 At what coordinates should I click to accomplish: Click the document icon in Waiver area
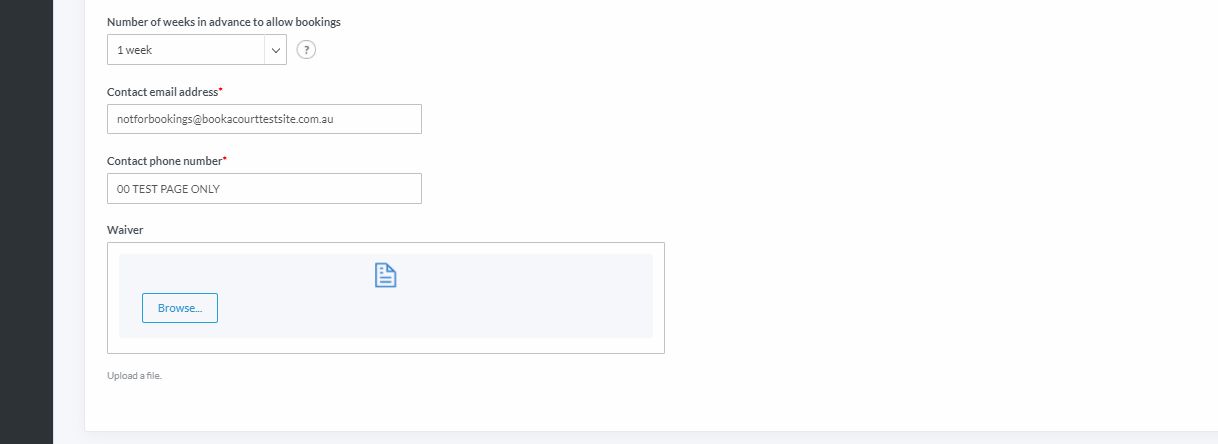pyautogui.click(x=386, y=276)
